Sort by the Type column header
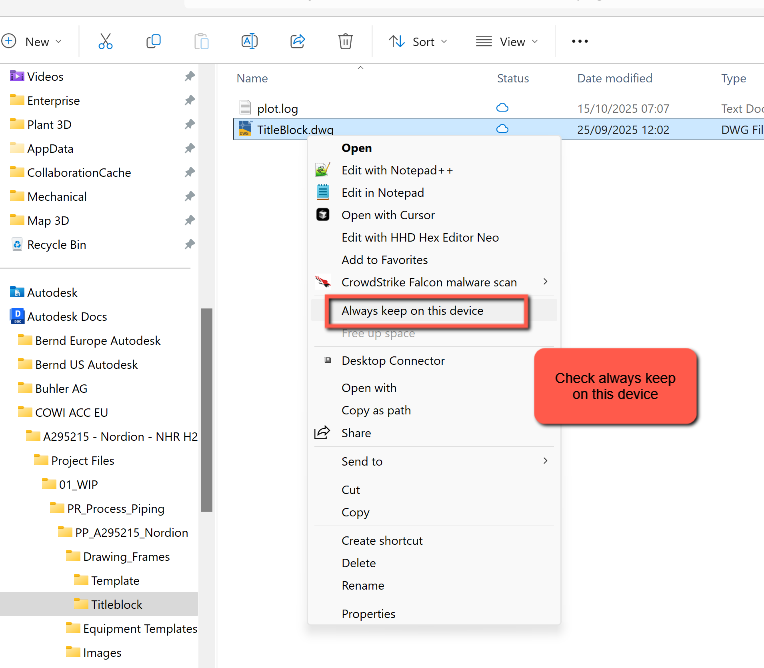764x668 pixels. (733, 78)
